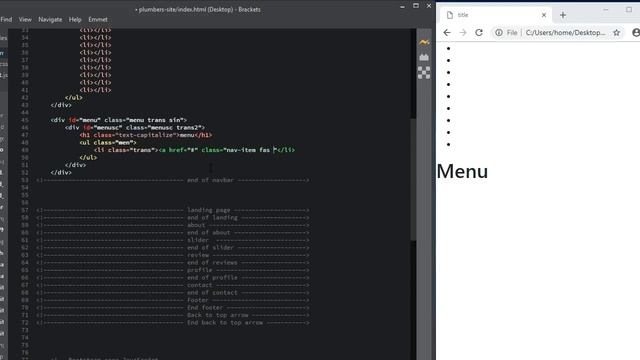
Task: Click the checkered grid icon in Brackets sidebar
Action: coord(424,73)
